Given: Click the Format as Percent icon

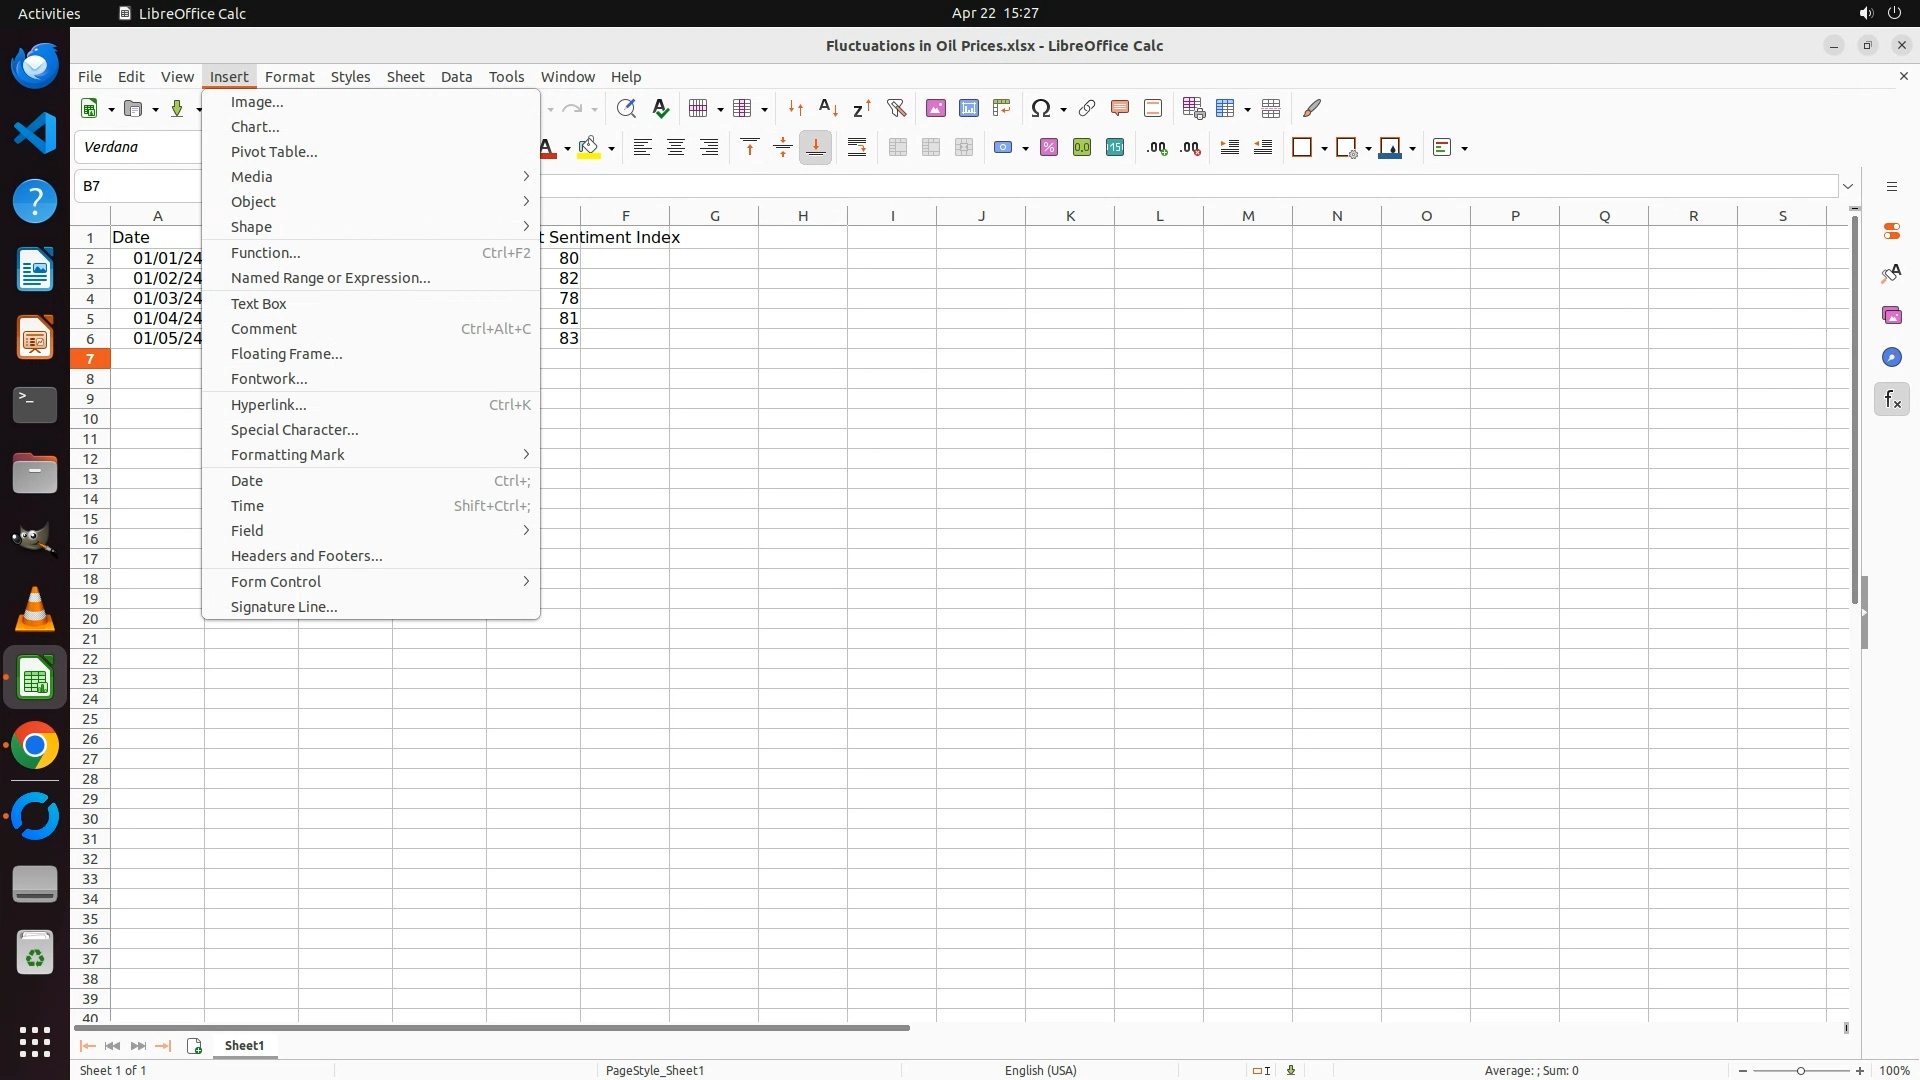Looking at the screenshot, I should [x=1049, y=148].
